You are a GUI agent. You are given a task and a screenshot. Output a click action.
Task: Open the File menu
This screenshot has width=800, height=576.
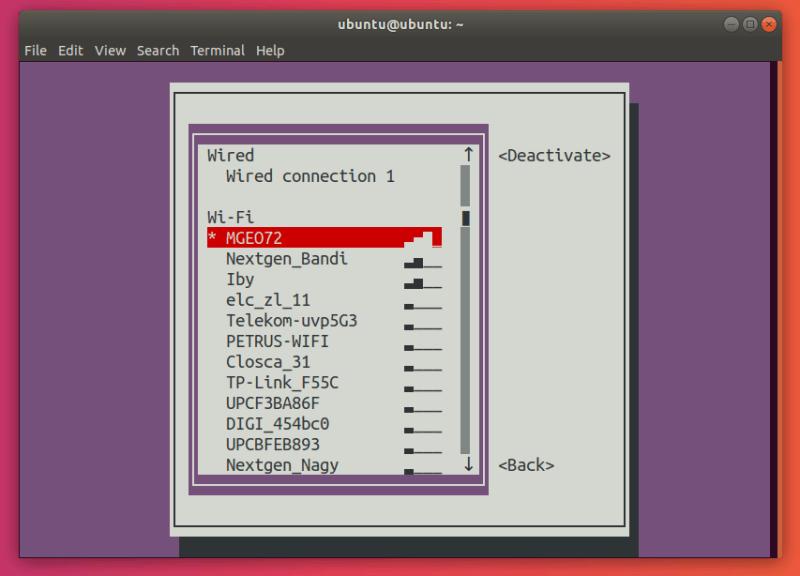tap(35, 50)
